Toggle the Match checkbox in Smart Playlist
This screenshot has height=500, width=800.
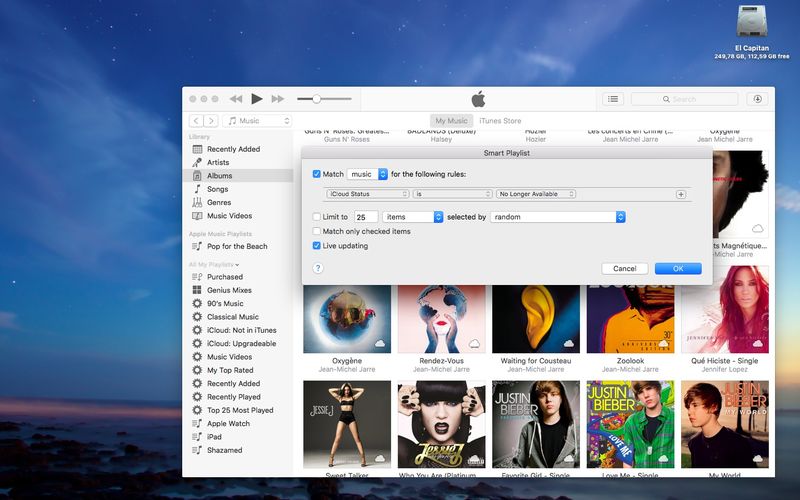[316, 174]
